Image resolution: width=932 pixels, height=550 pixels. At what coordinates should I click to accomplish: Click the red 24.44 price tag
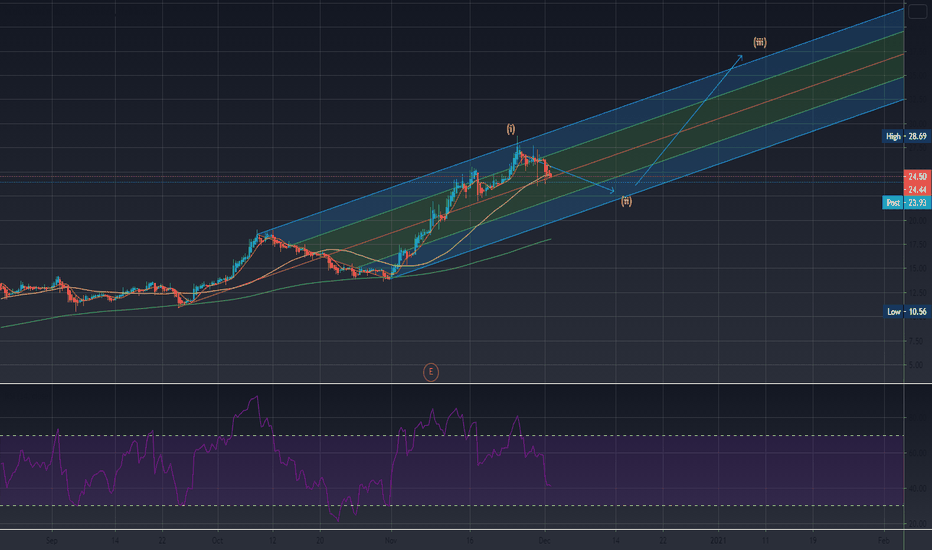coord(917,190)
